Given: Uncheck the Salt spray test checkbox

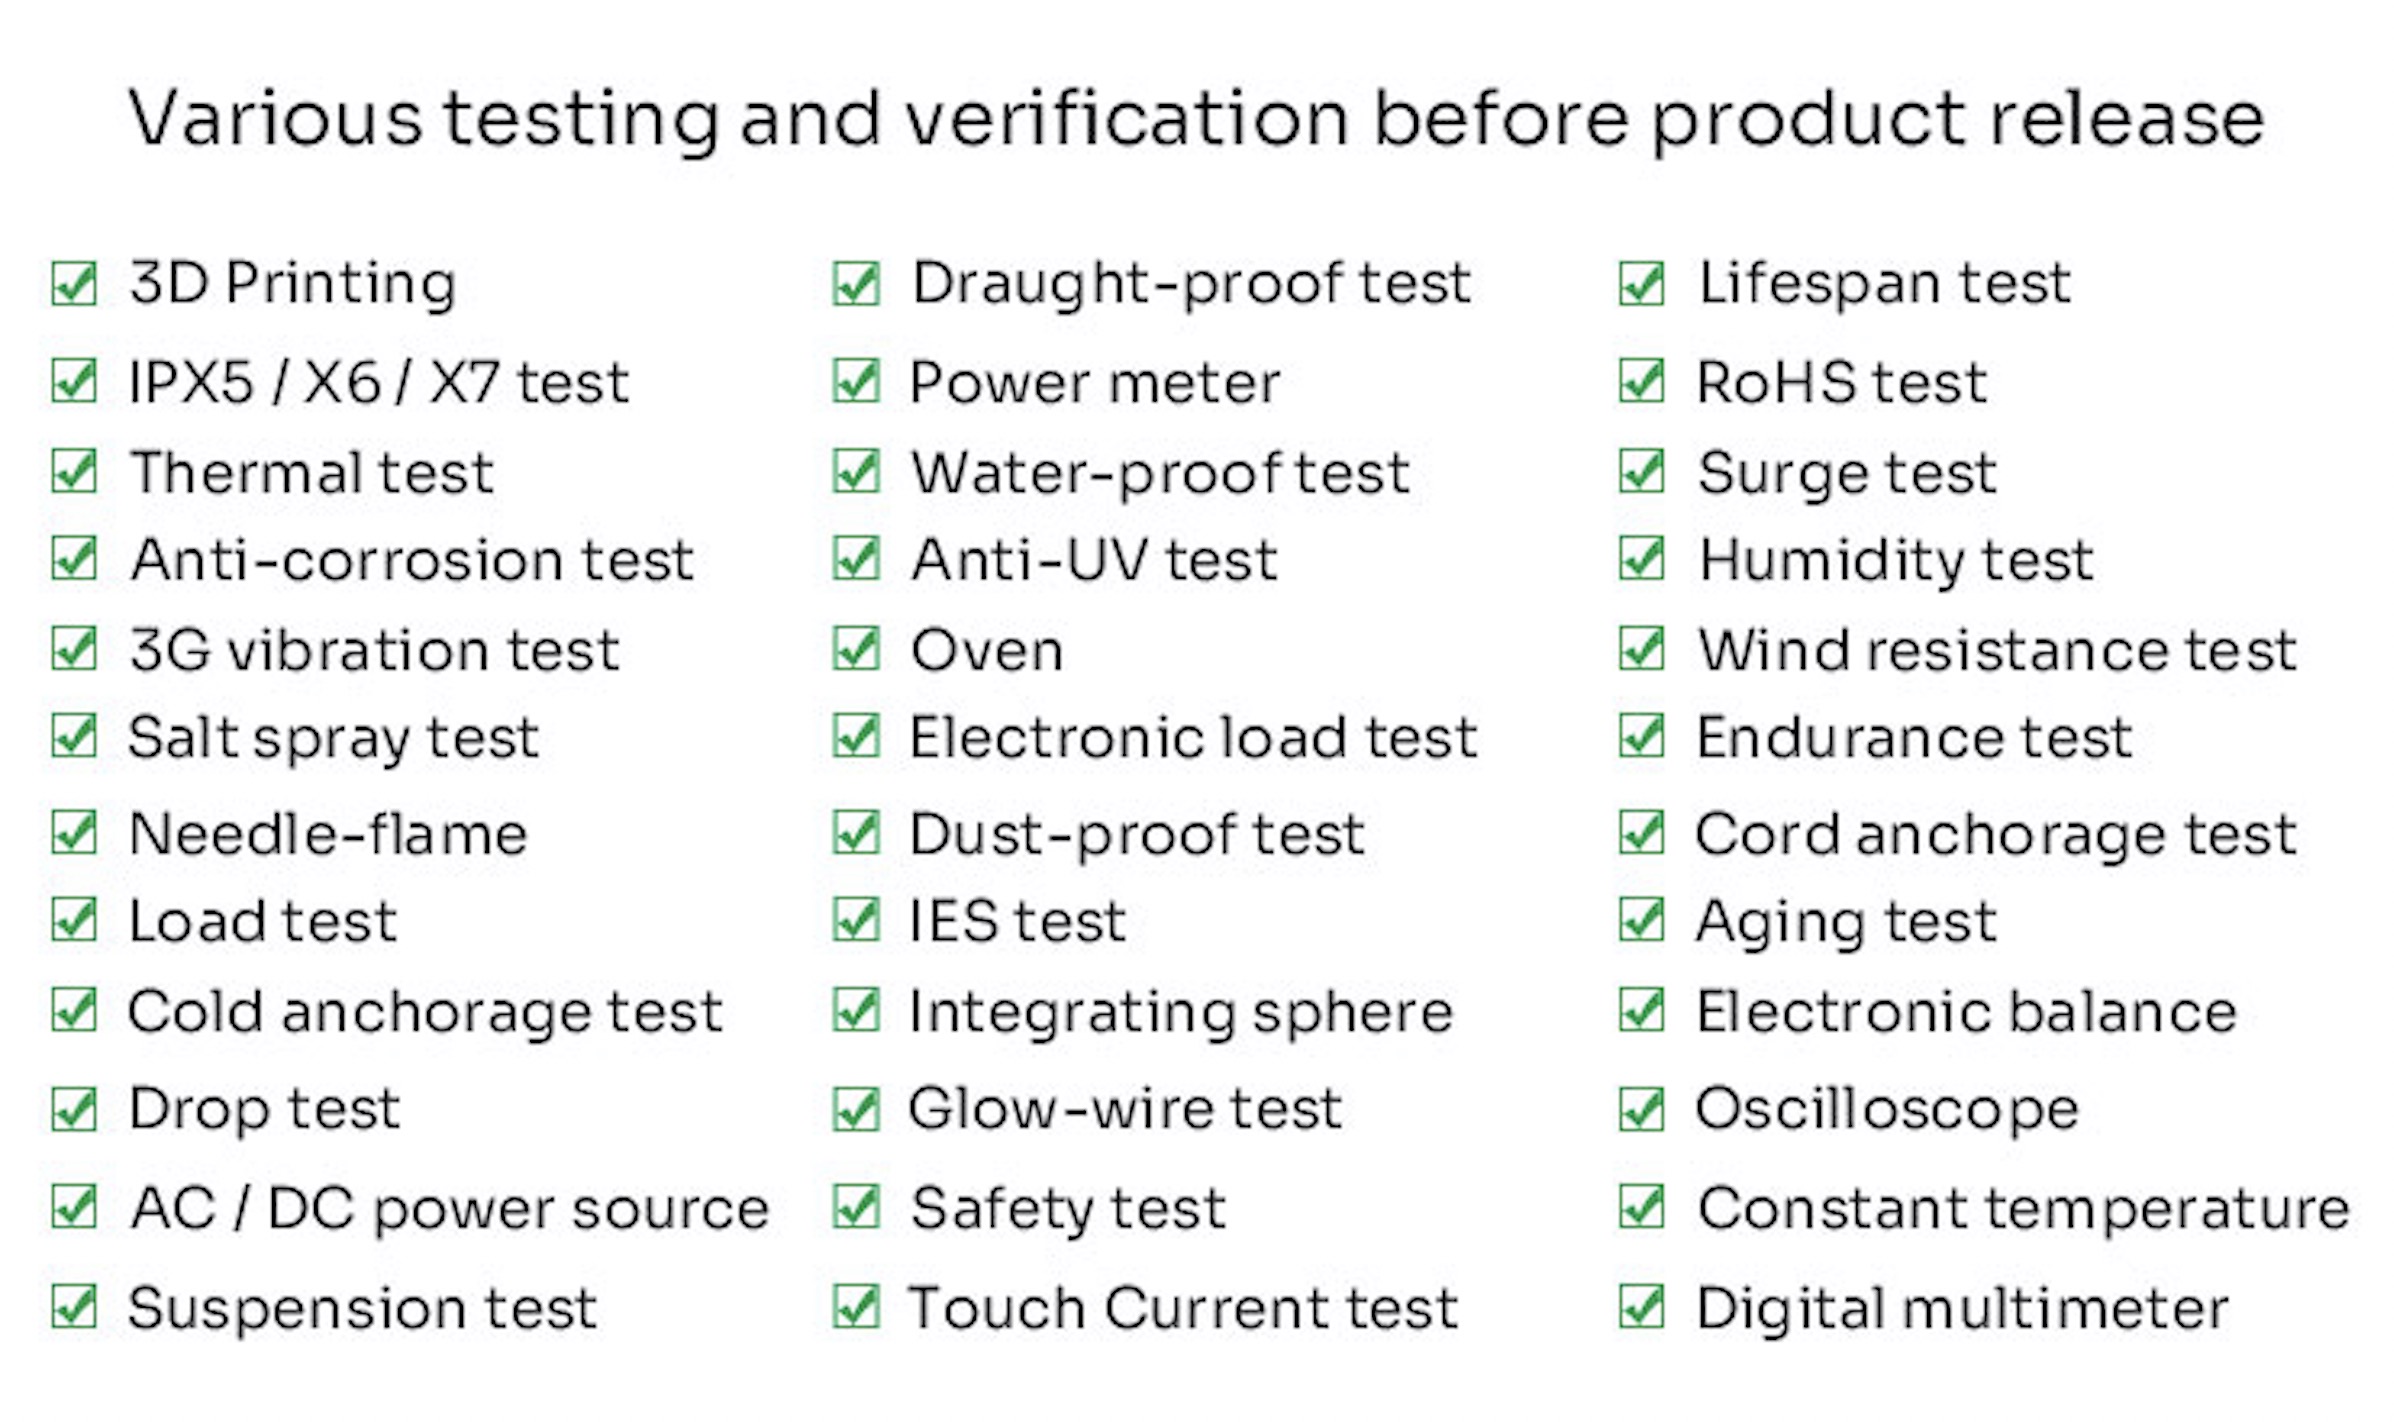Looking at the screenshot, I should tap(74, 737).
